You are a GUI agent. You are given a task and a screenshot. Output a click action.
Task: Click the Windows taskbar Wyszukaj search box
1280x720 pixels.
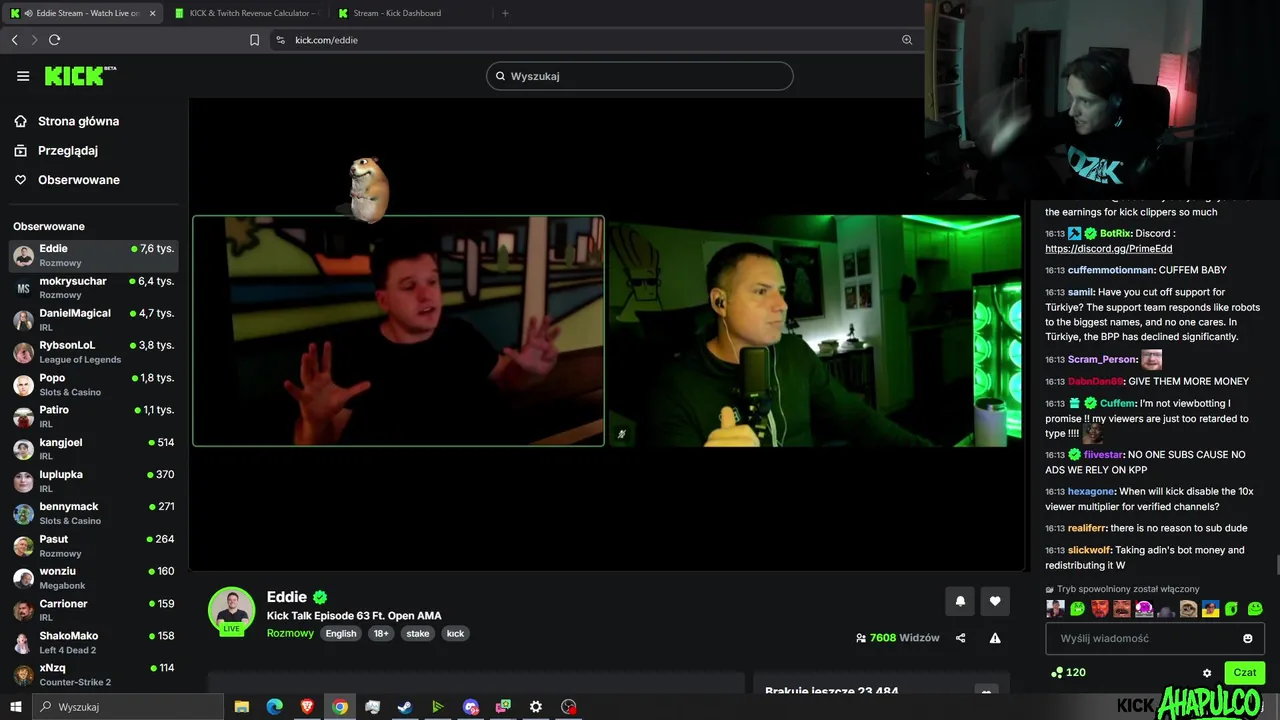click(x=128, y=707)
